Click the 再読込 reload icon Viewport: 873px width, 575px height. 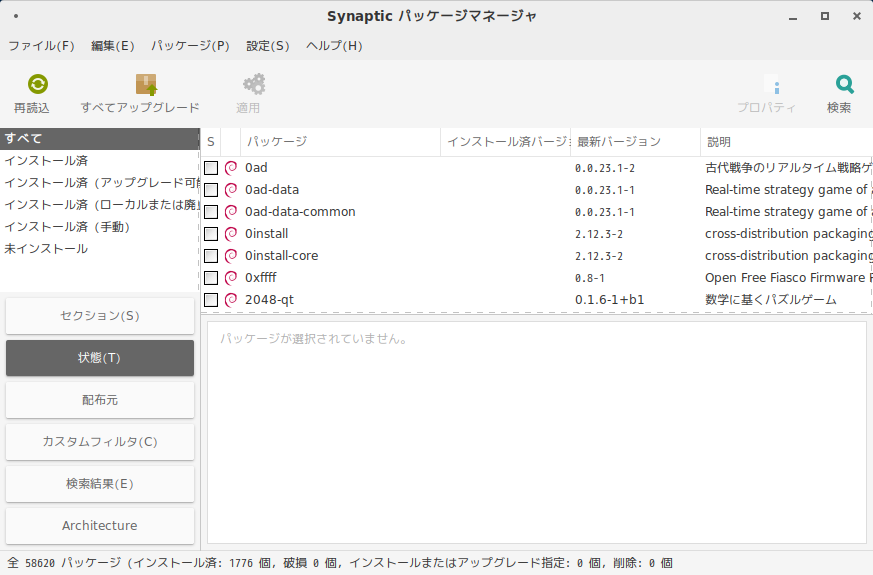[38, 84]
